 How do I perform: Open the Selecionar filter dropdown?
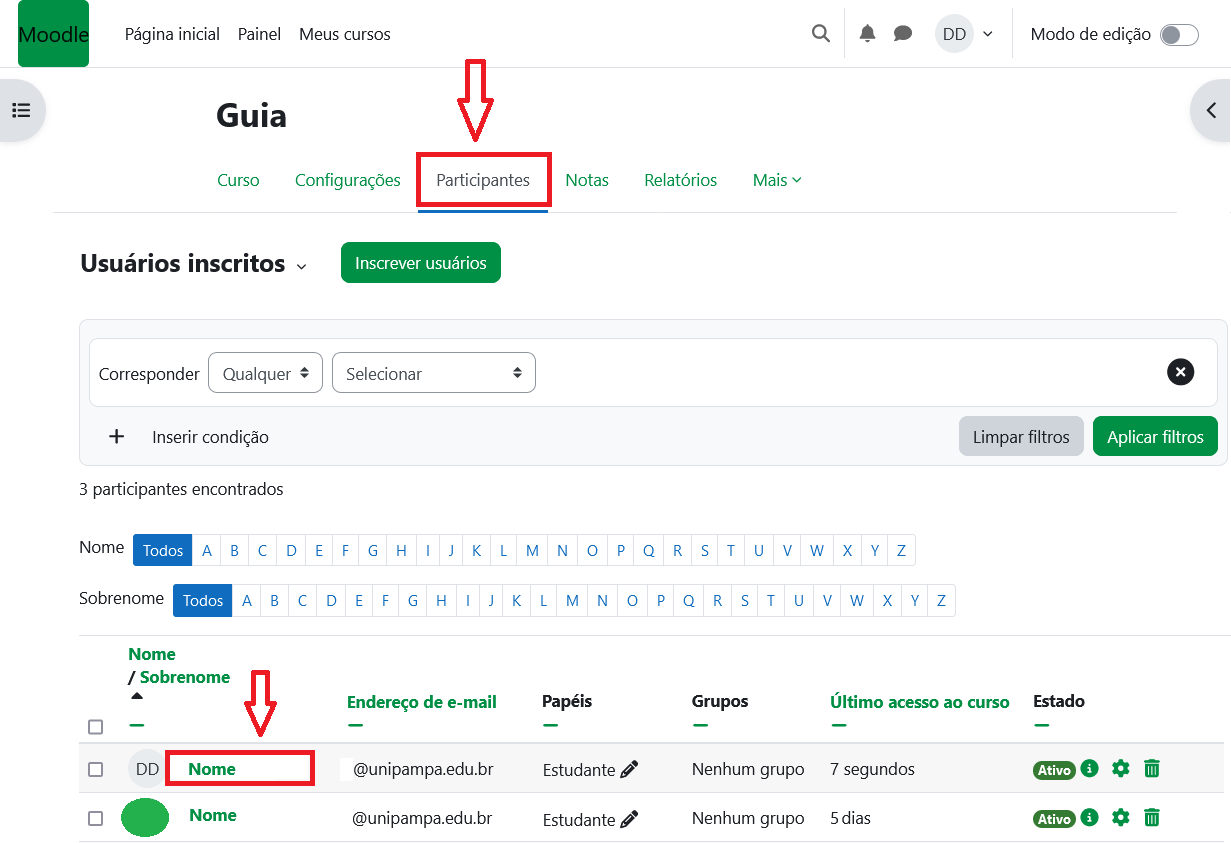pos(433,373)
